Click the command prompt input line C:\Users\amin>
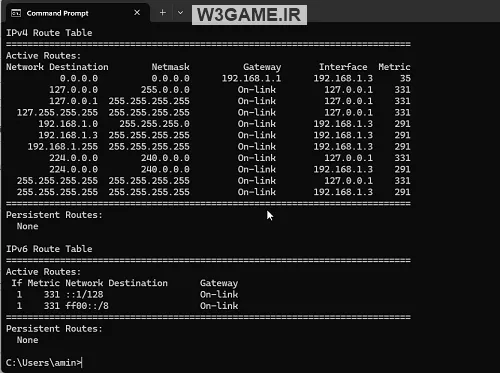 point(44,362)
